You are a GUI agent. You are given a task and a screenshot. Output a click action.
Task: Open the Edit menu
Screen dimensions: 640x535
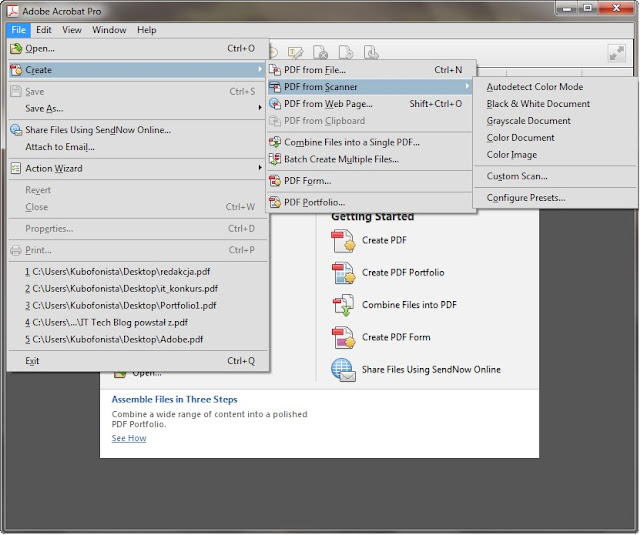44,30
